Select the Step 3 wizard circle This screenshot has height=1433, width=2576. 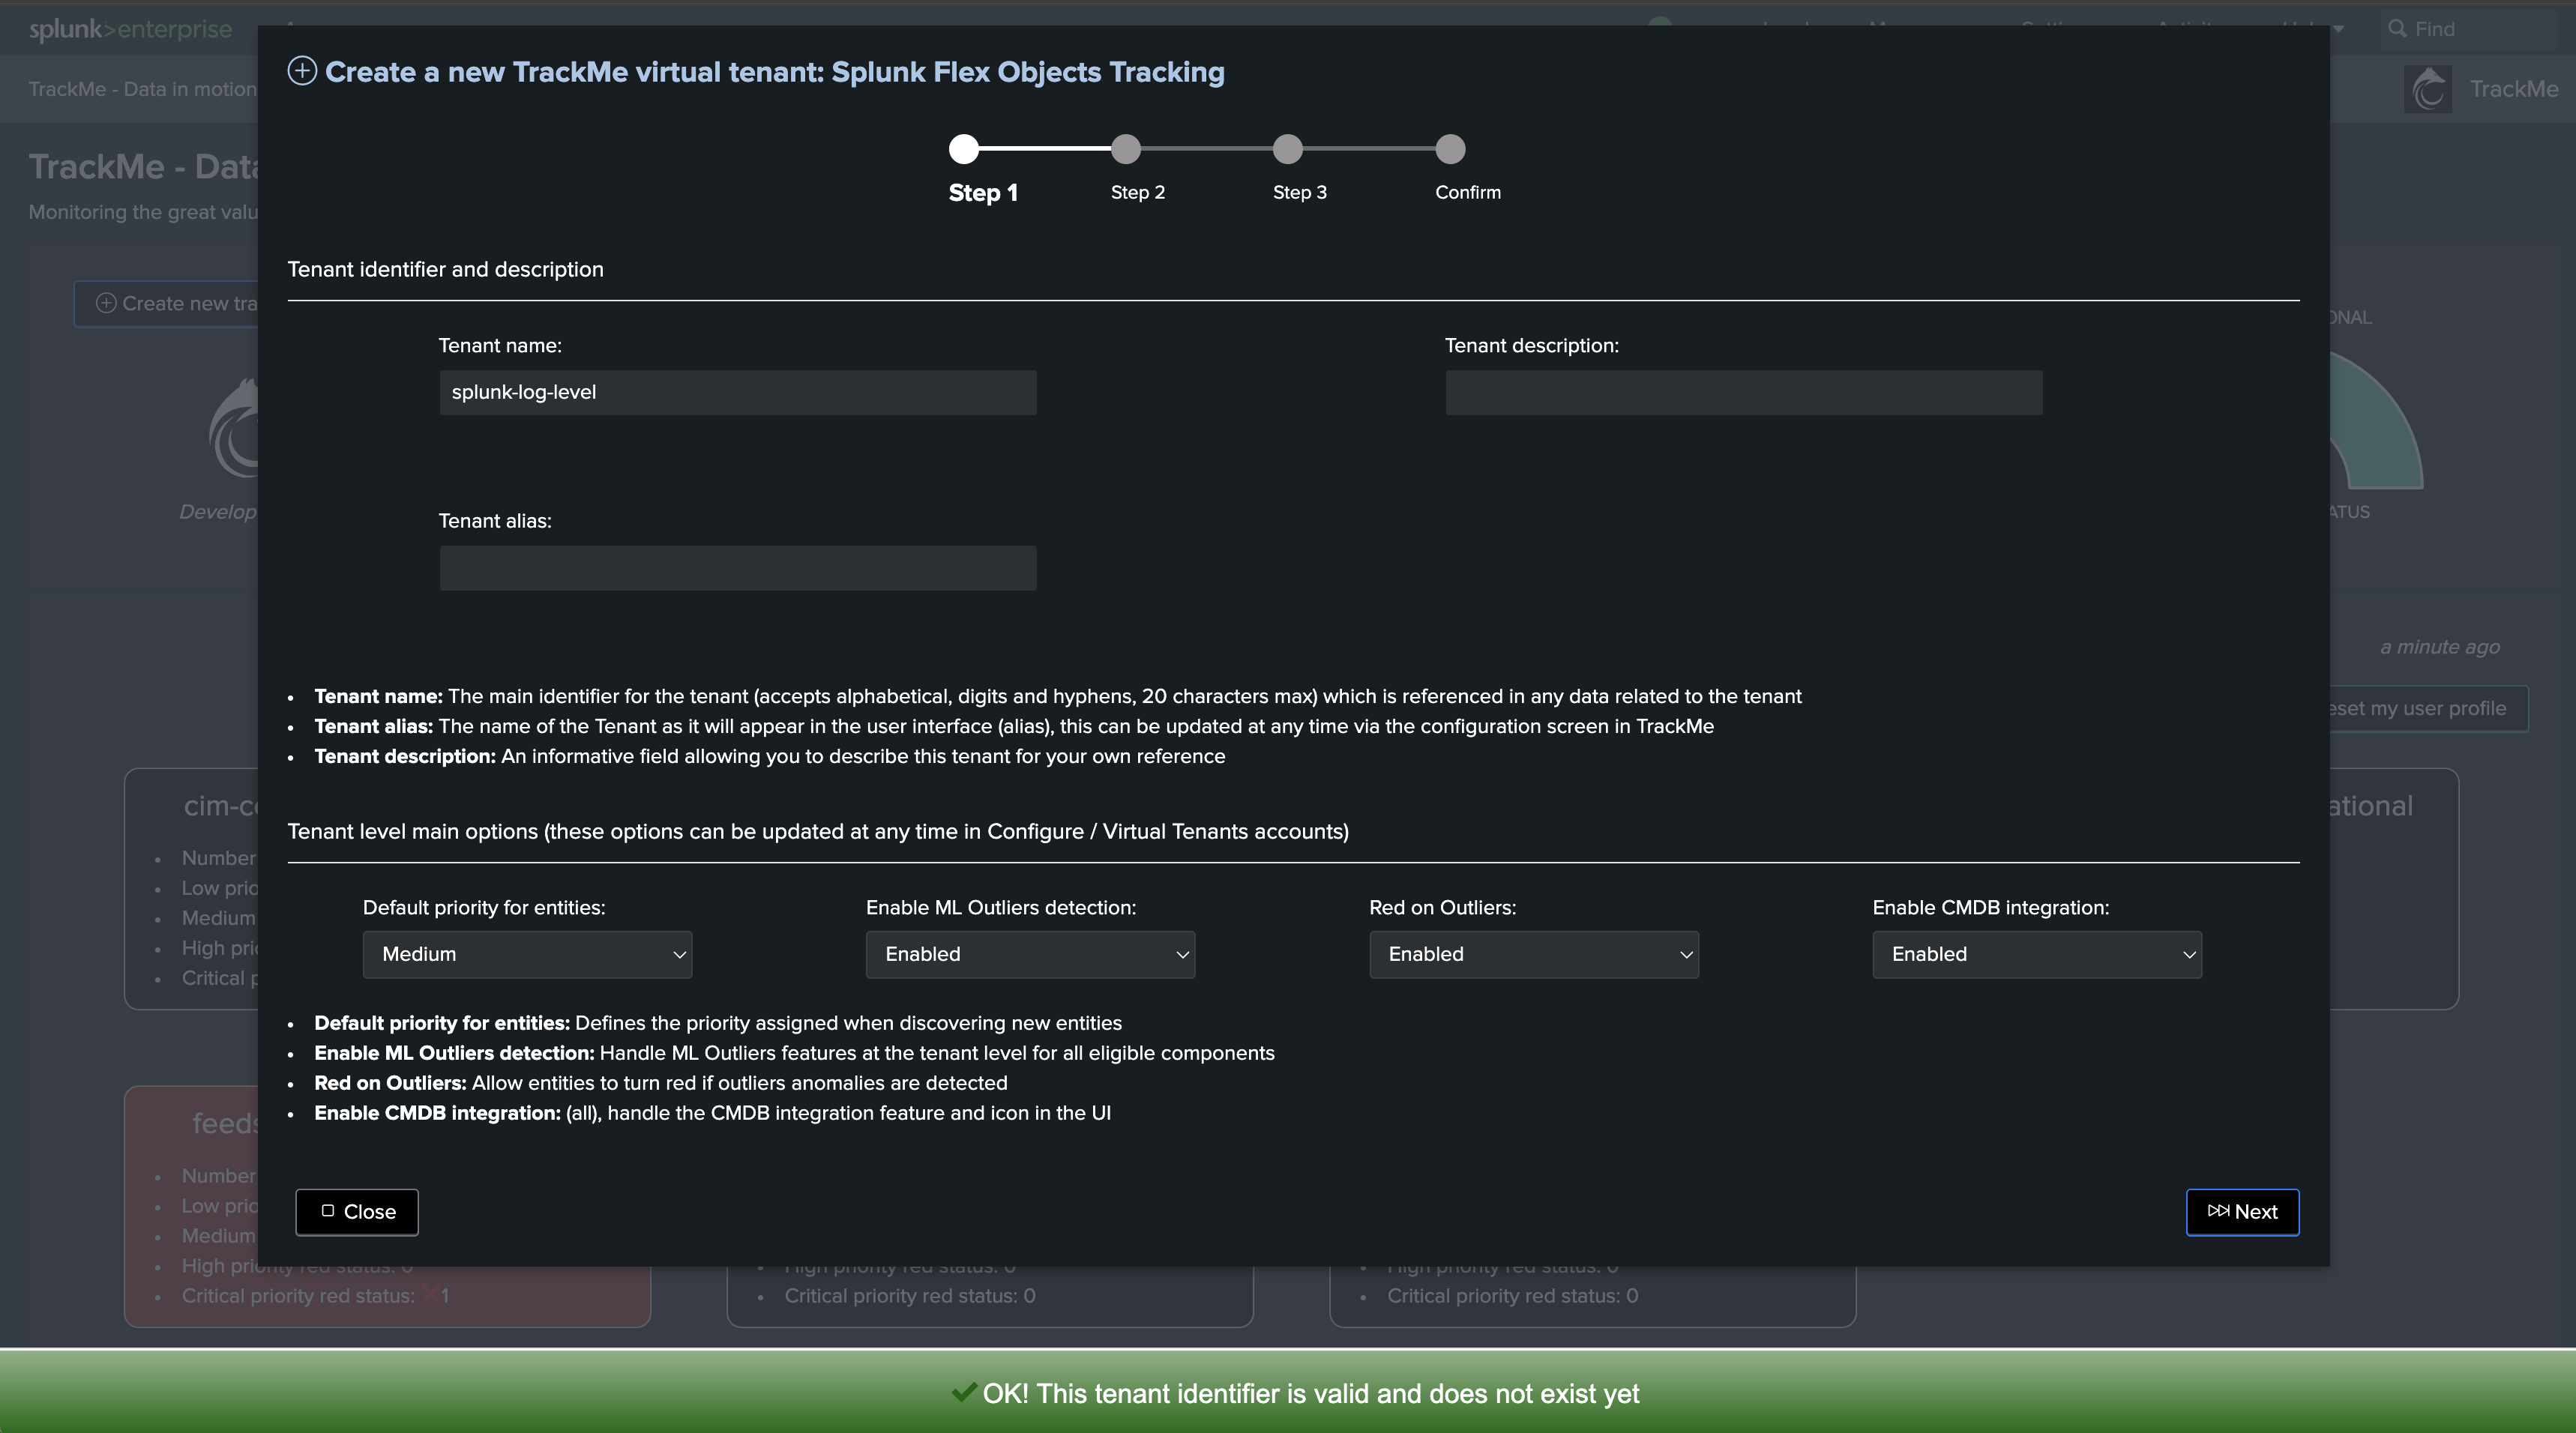(x=1288, y=149)
